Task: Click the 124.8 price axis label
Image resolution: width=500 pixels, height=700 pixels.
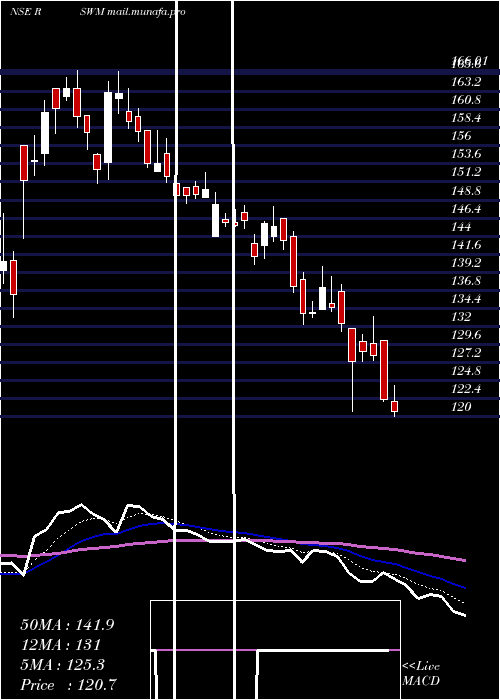Action: [x=466, y=371]
